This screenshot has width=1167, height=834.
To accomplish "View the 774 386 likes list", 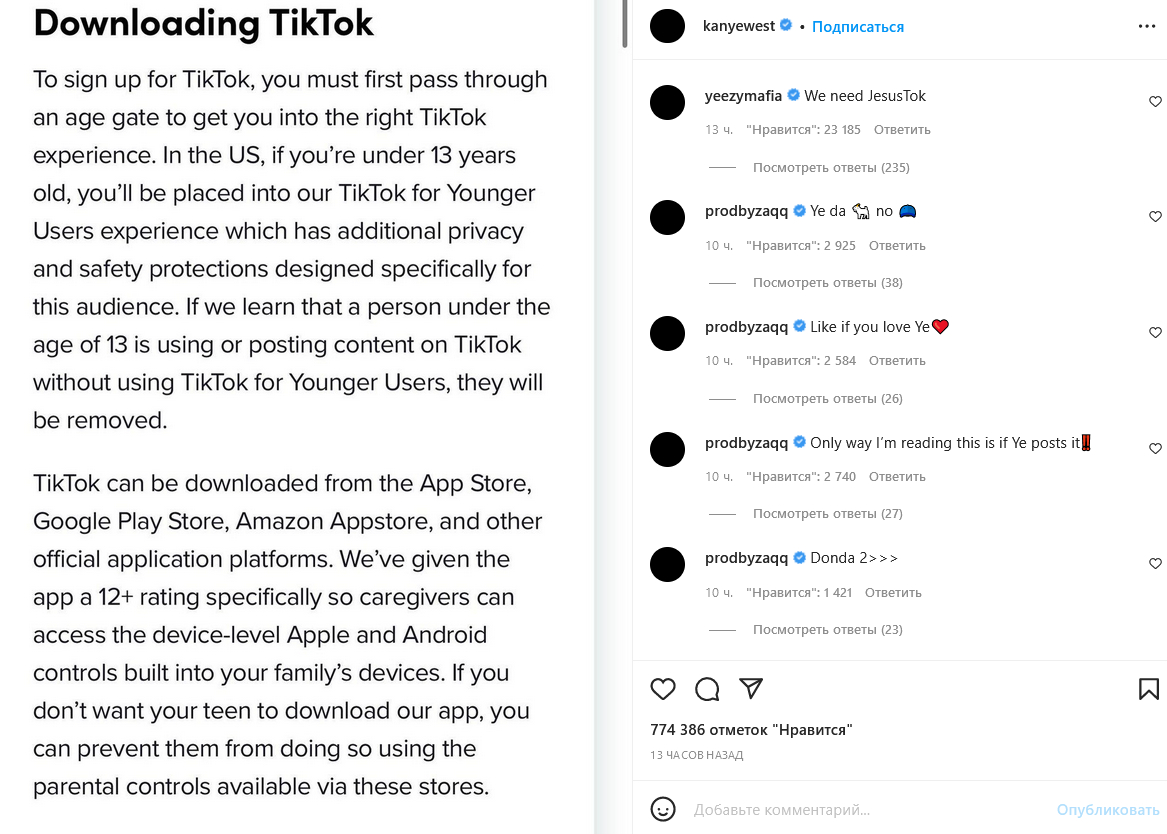I will 750,730.
